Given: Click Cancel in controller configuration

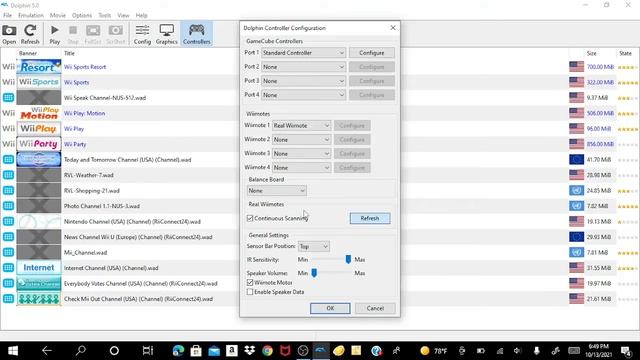Looking at the screenshot, I should coord(375,308).
